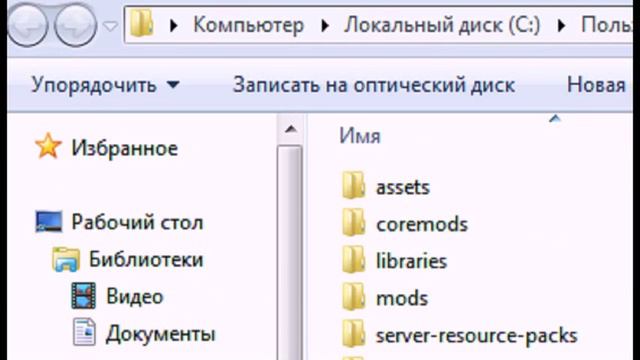Viewport: 640px width, 360px height.
Task: Select Избранное in navigation pane
Action: click(x=124, y=148)
